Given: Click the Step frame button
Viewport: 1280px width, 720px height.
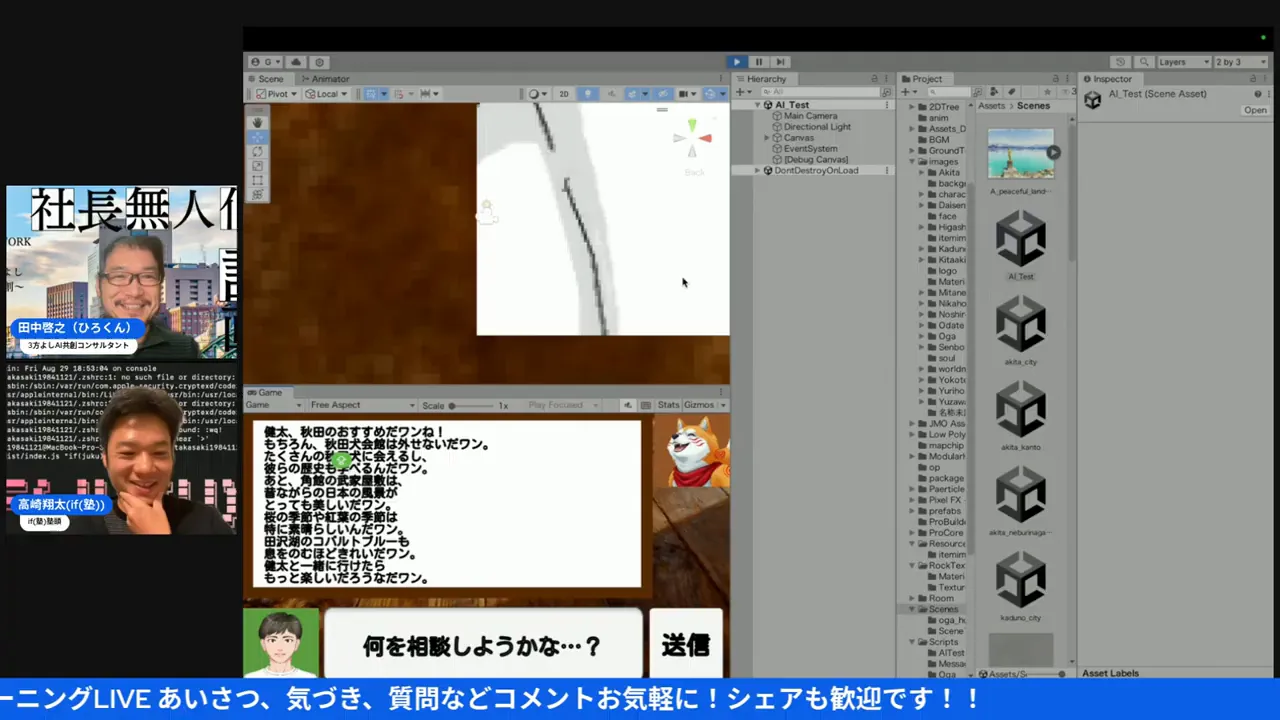Looking at the screenshot, I should 780,62.
